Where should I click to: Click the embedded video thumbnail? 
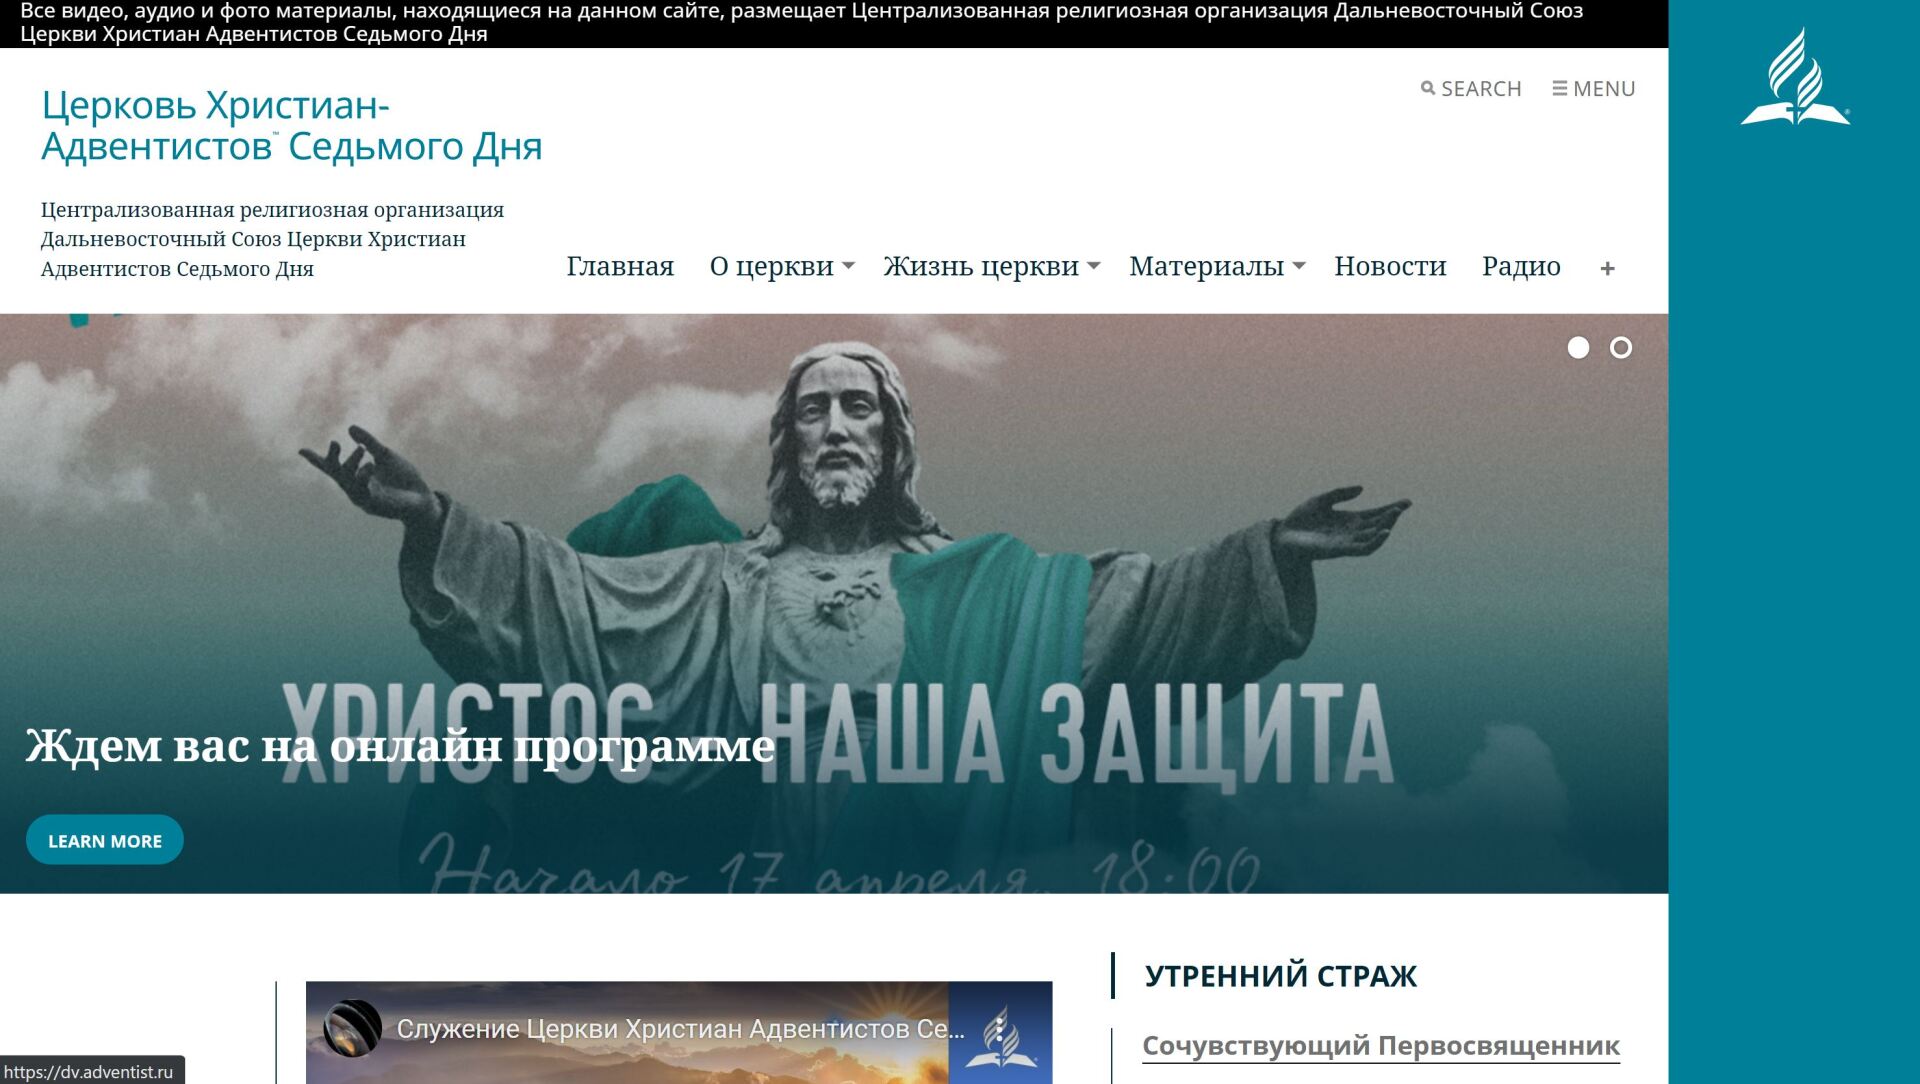click(679, 1033)
